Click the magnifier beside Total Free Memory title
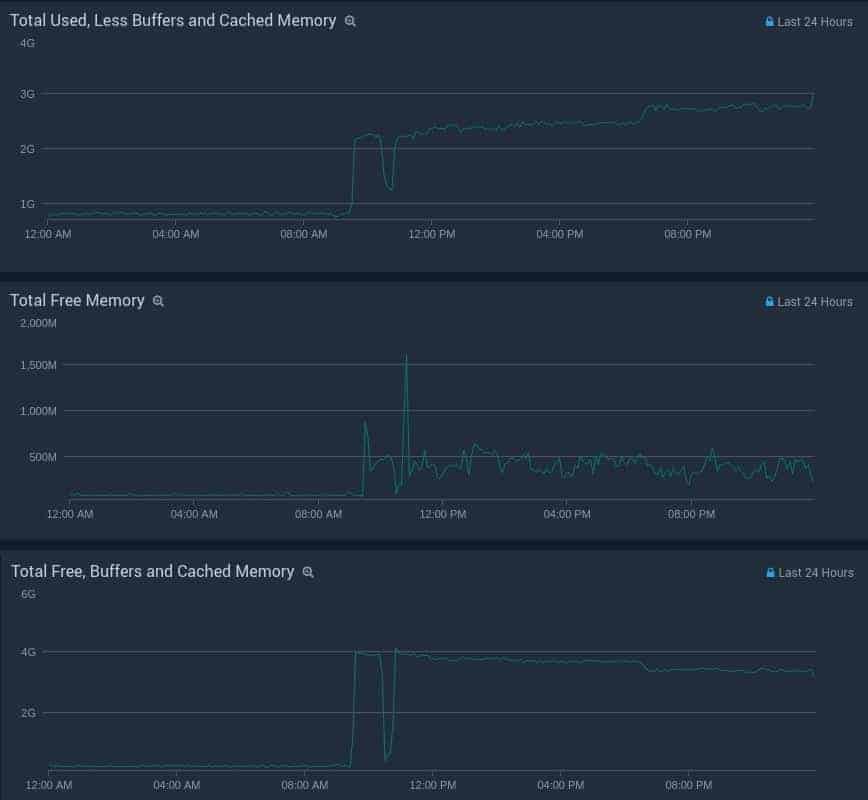This screenshot has width=868, height=800. (x=158, y=300)
